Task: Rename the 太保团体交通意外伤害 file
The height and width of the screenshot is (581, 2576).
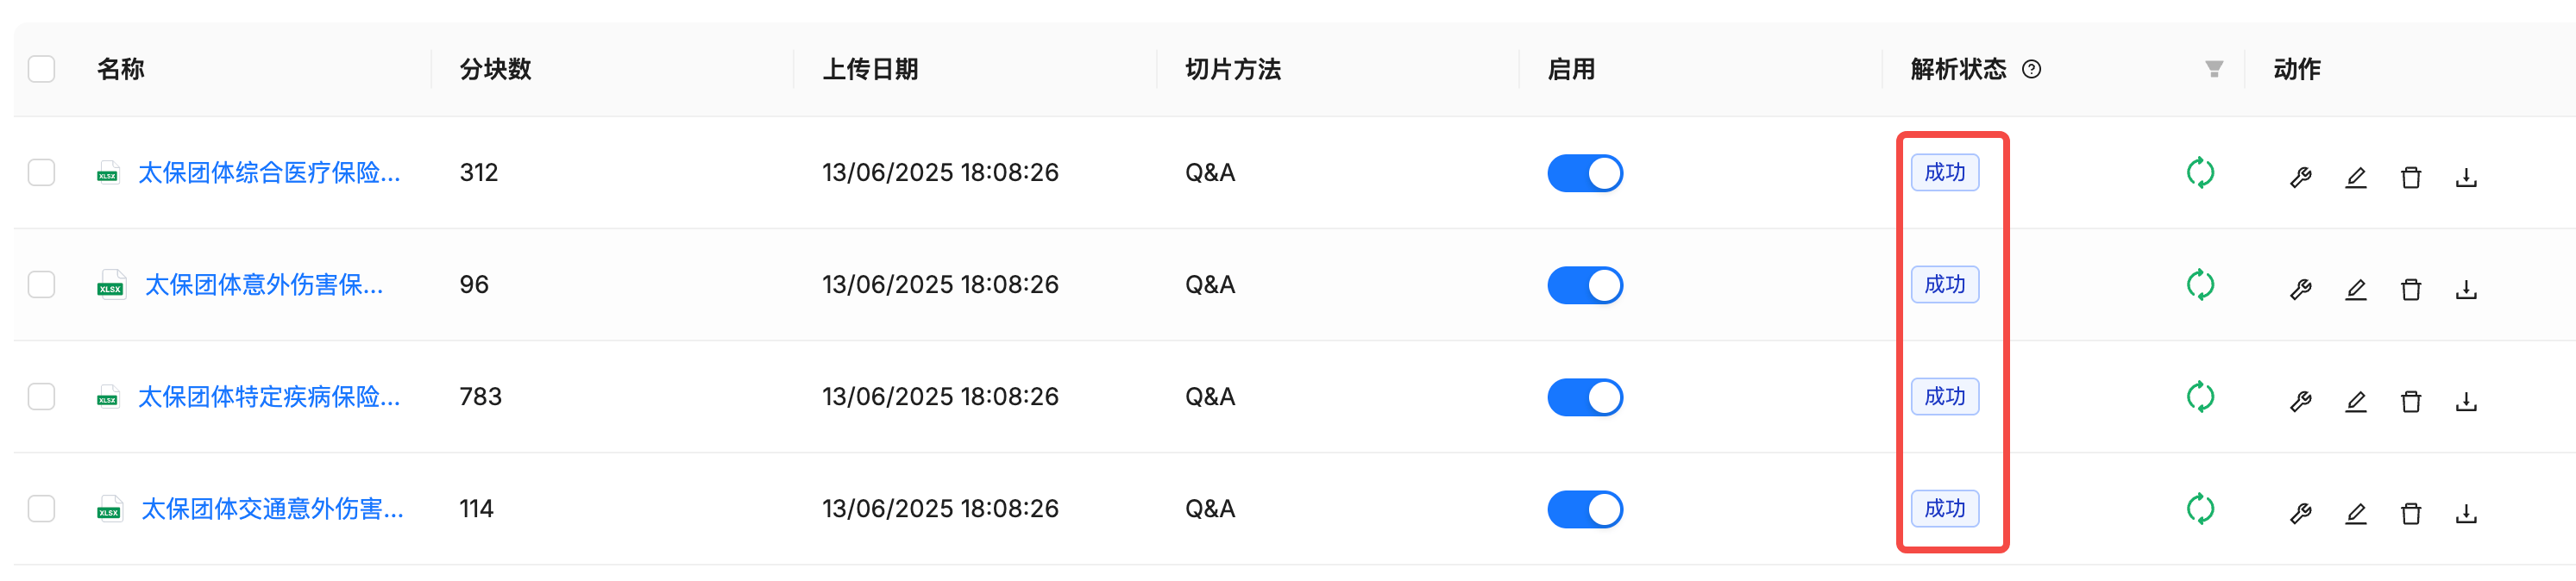Action: pos(2356,512)
